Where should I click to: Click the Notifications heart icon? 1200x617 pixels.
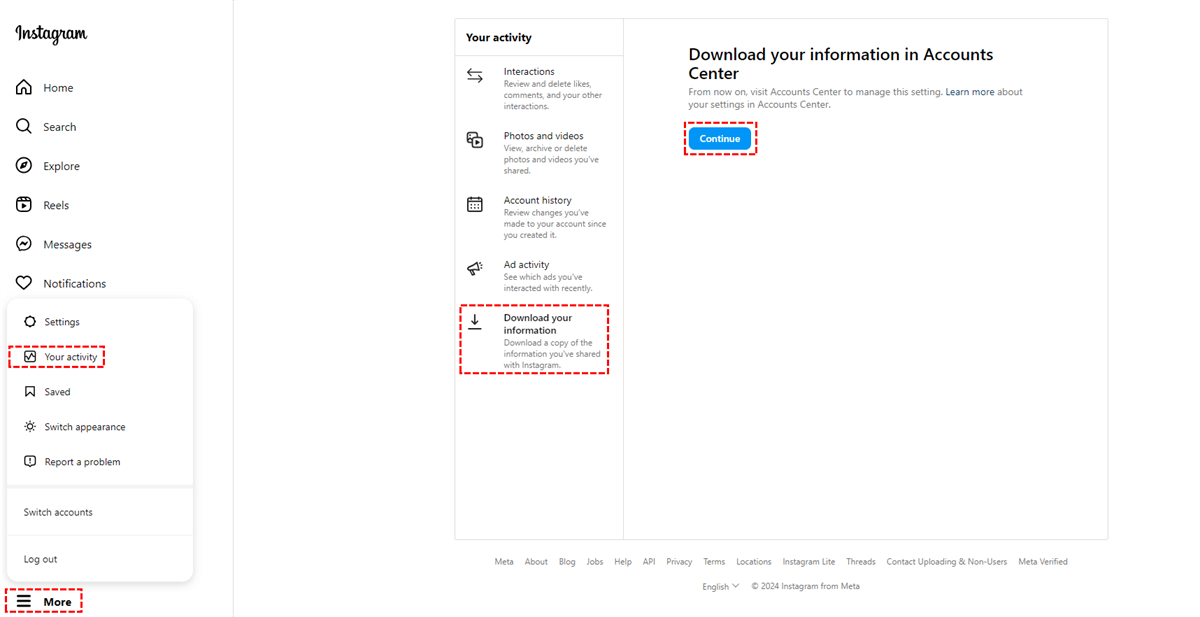24,283
